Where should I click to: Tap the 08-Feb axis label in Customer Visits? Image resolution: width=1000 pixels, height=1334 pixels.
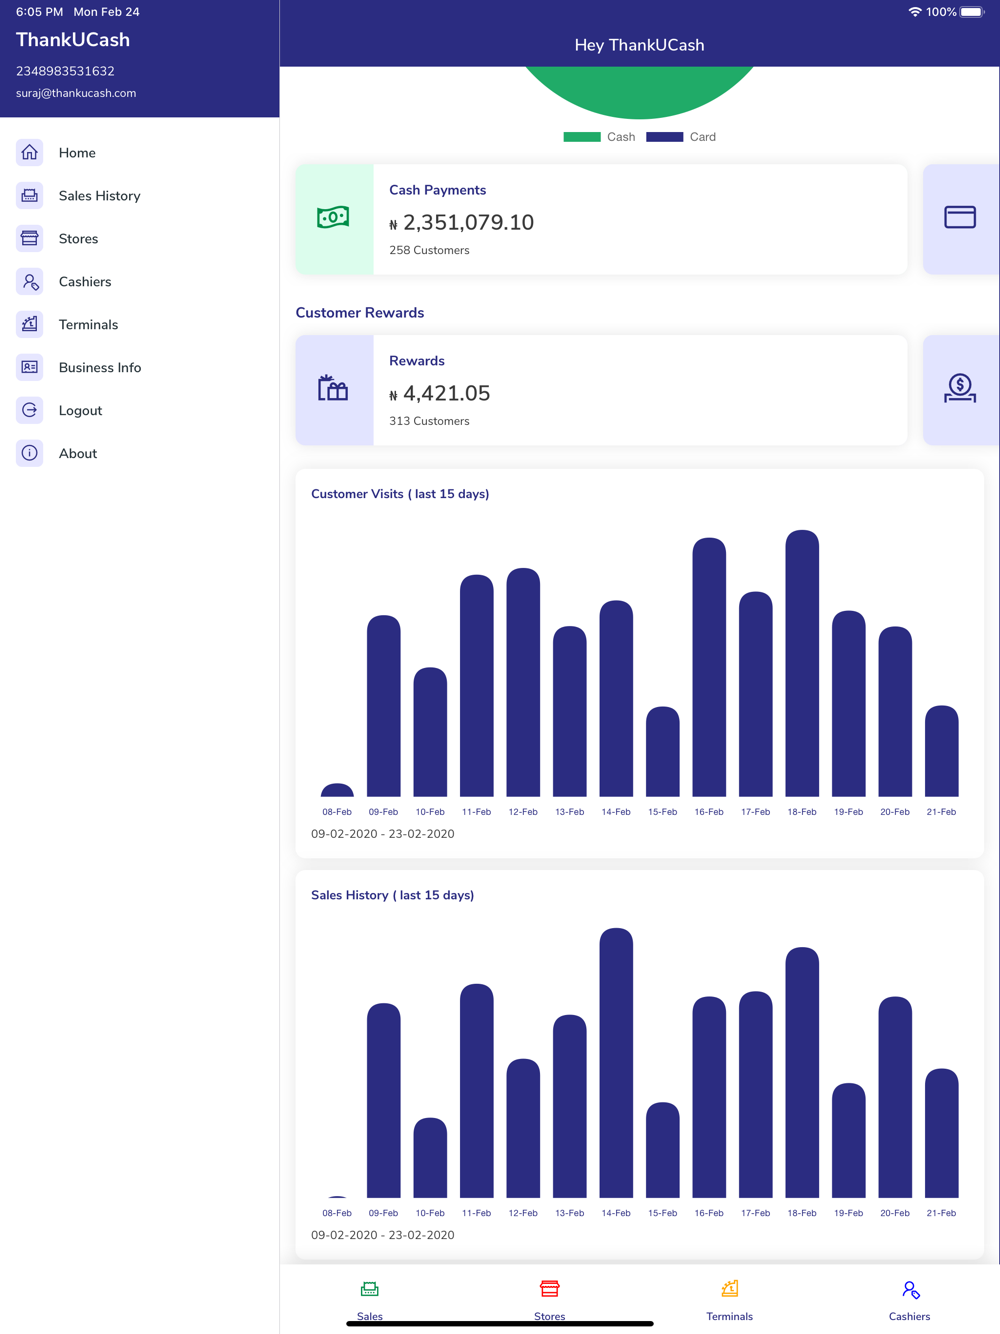tap(337, 812)
